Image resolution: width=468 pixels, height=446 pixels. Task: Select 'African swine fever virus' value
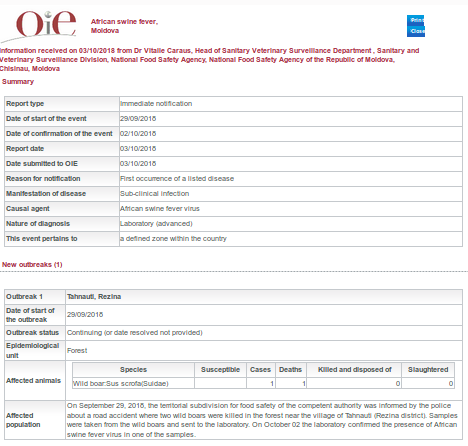pos(160,209)
